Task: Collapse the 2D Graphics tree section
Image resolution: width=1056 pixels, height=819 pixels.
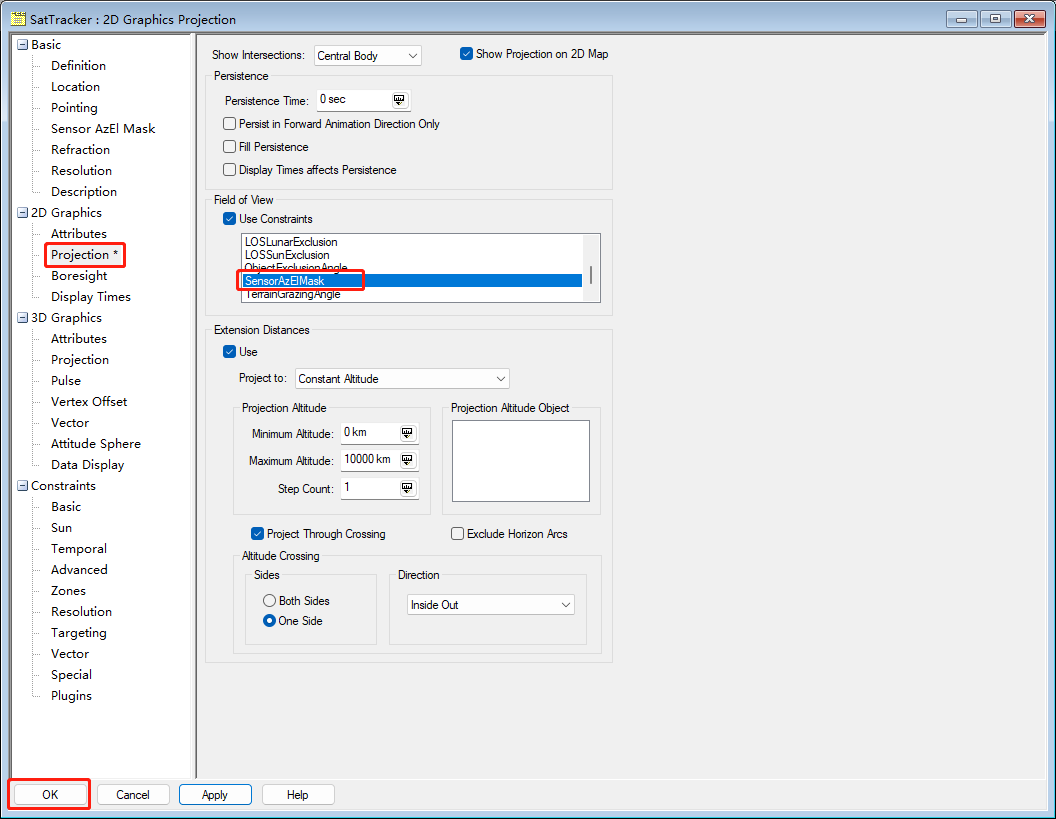Action: tap(22, 213)
